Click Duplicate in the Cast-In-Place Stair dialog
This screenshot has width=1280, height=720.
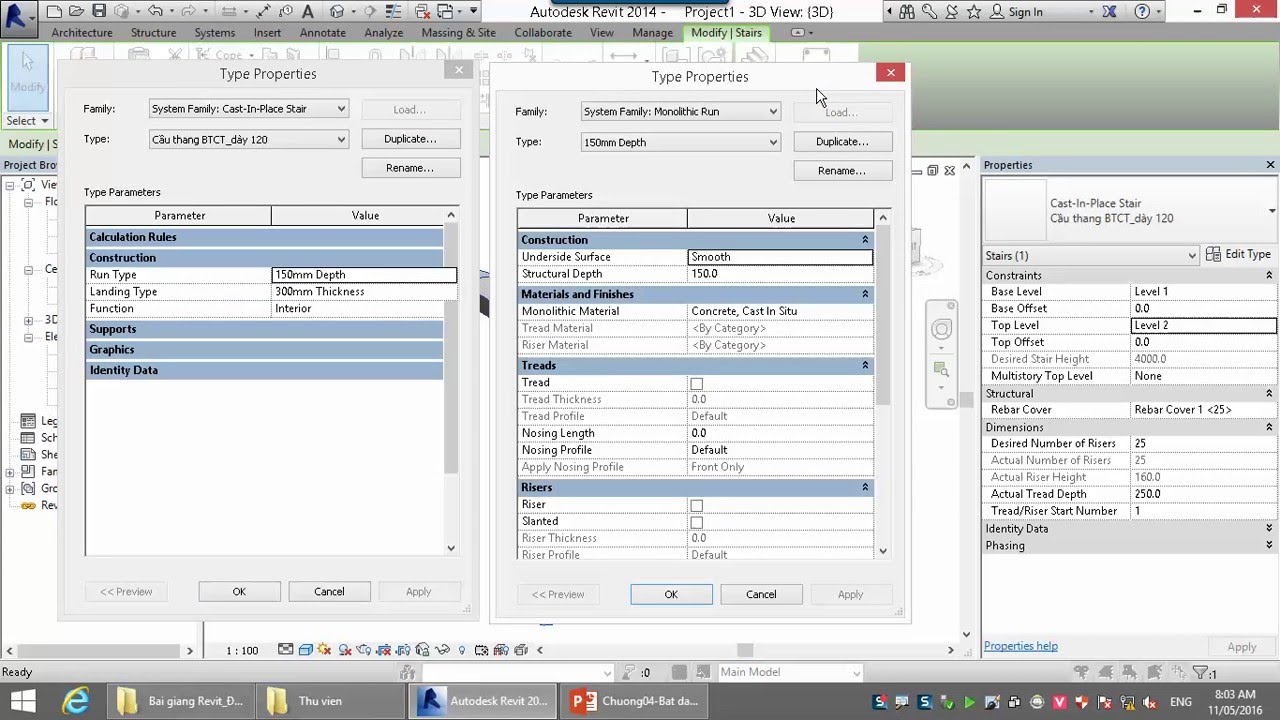point(410,139)
